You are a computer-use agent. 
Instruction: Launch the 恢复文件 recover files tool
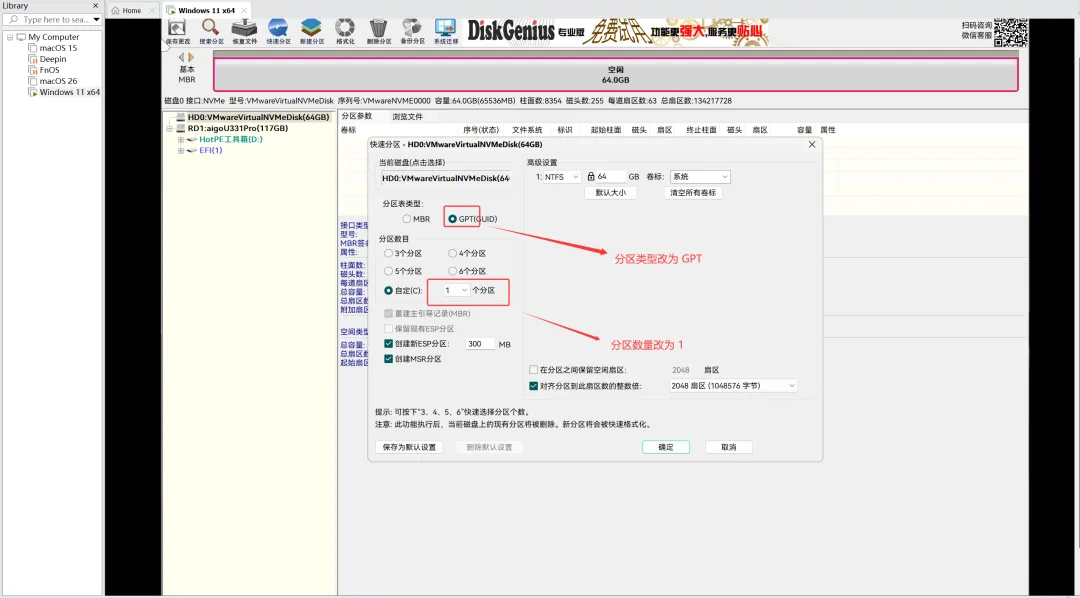point(244,29)
